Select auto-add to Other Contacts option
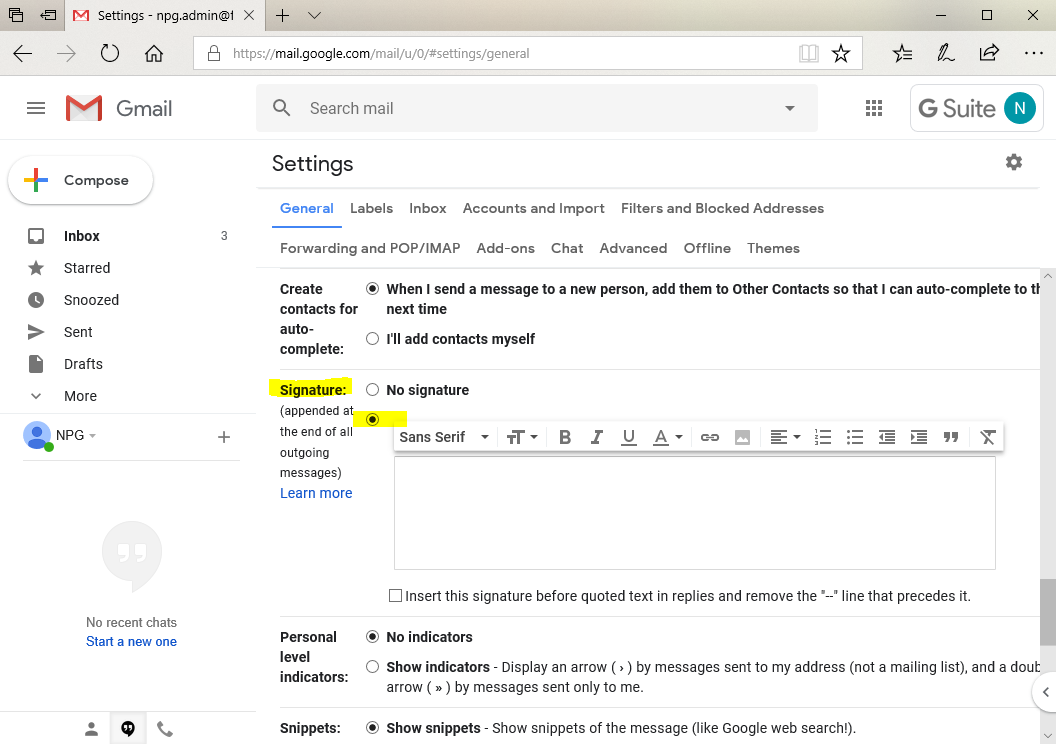 [x=372, y=289]
